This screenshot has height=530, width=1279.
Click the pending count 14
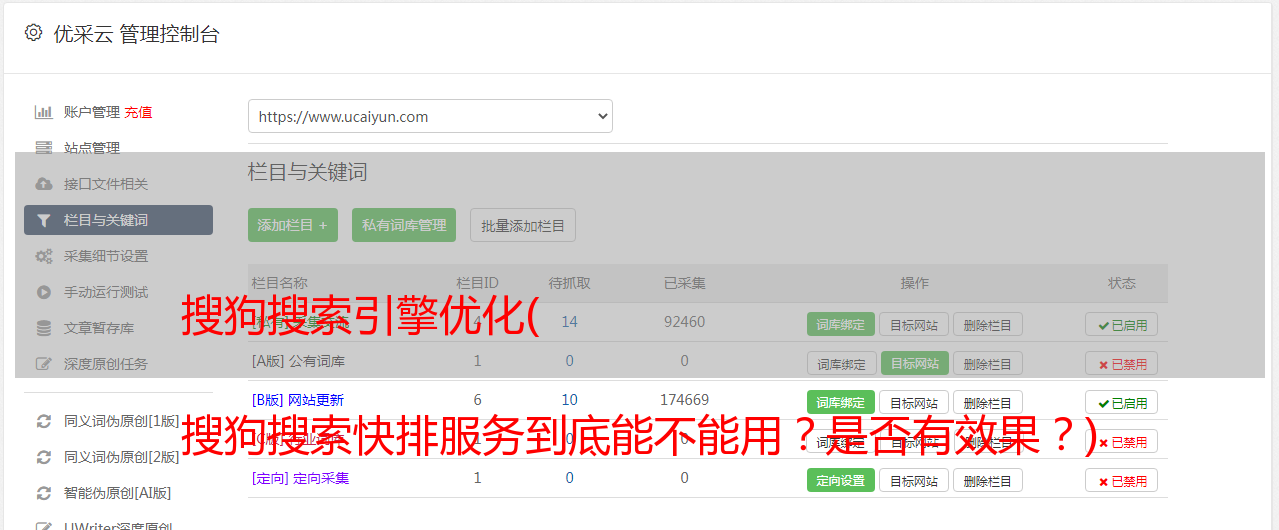(x=569, y=322)
